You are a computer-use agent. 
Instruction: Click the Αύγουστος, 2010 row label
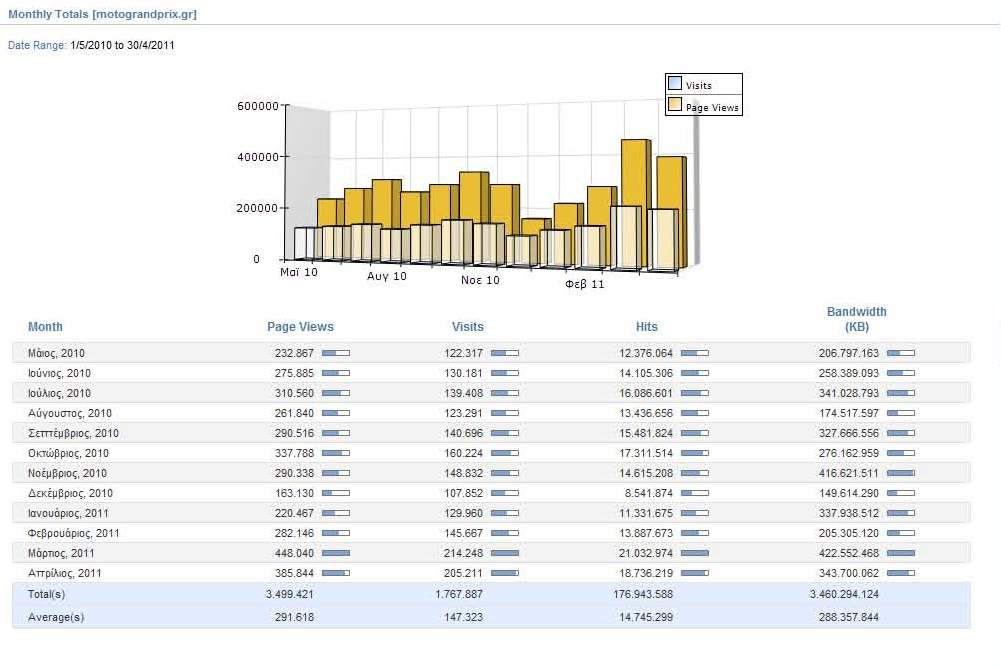pyautogui.click(x=70, y=413)
